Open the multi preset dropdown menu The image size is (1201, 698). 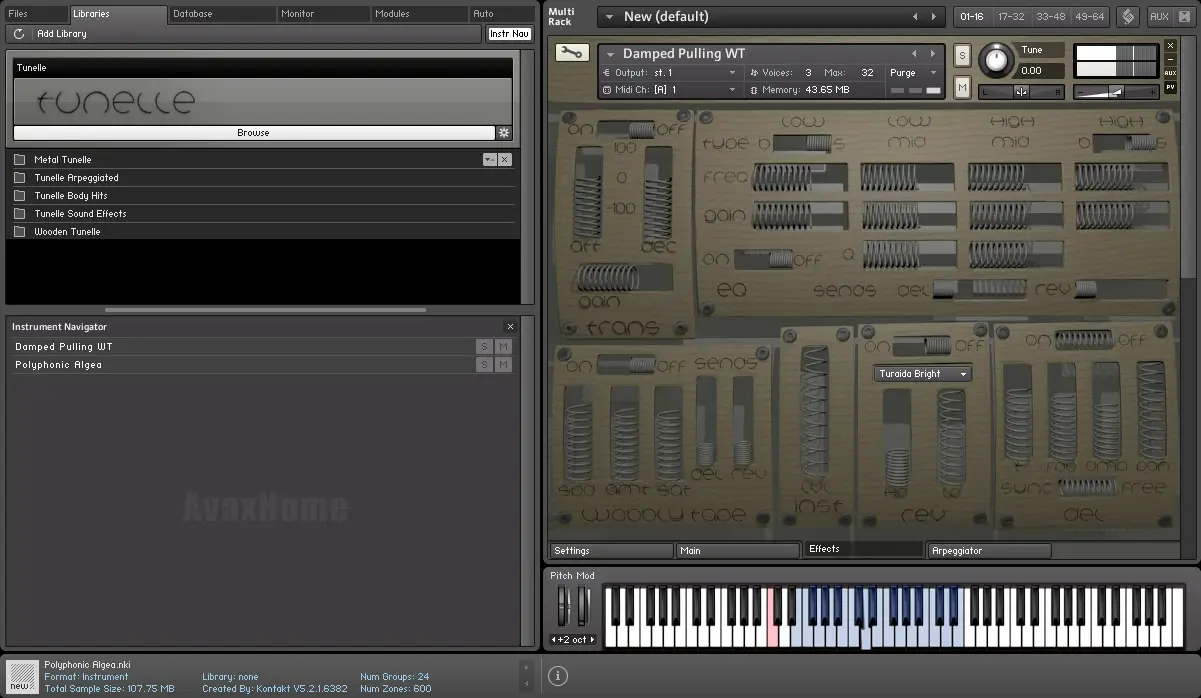click(x=608, y=17)
